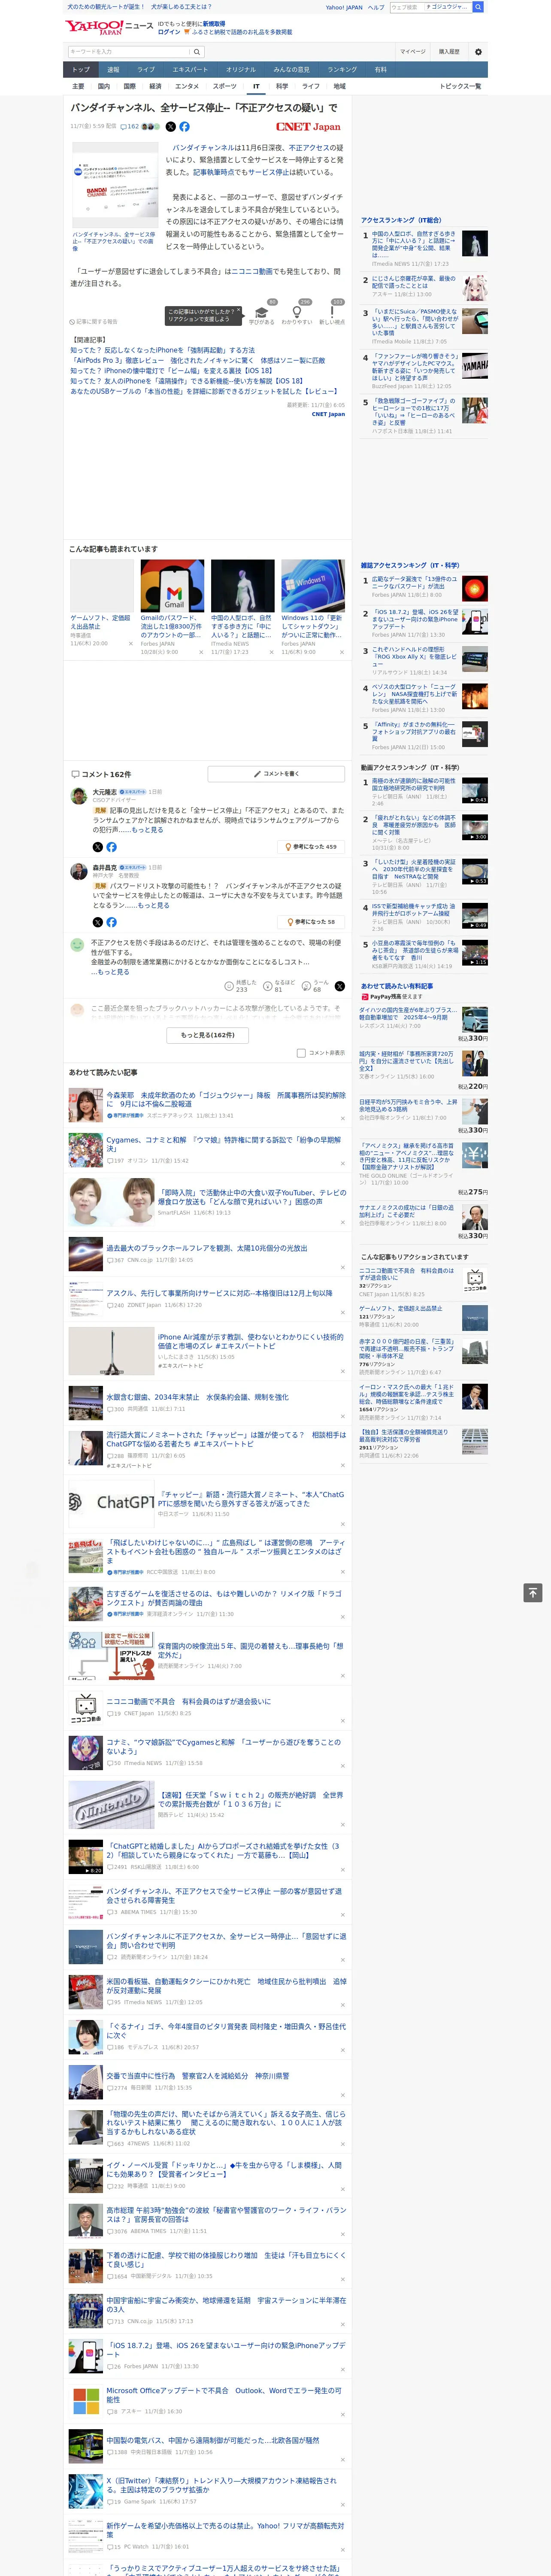Close the reaction tooltip popup
The image size is (551, 2576).
[x=238, y=311]
